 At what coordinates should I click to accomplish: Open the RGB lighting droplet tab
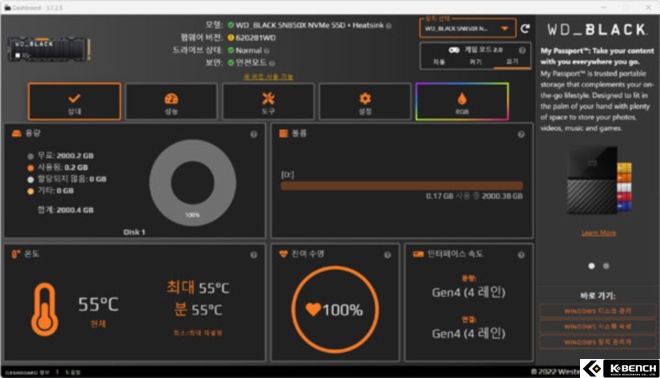click(462, 101)
